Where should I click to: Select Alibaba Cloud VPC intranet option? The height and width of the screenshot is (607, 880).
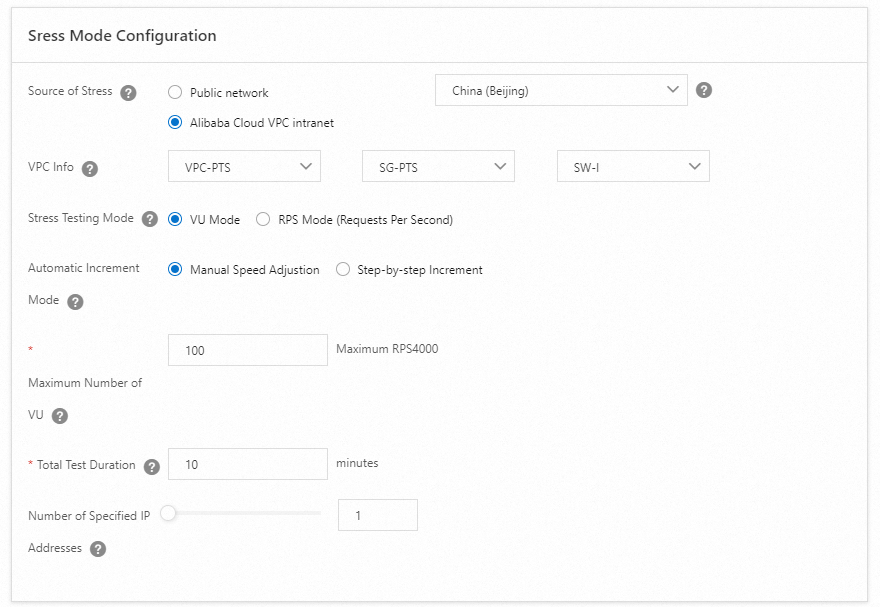tap(175, 123)
